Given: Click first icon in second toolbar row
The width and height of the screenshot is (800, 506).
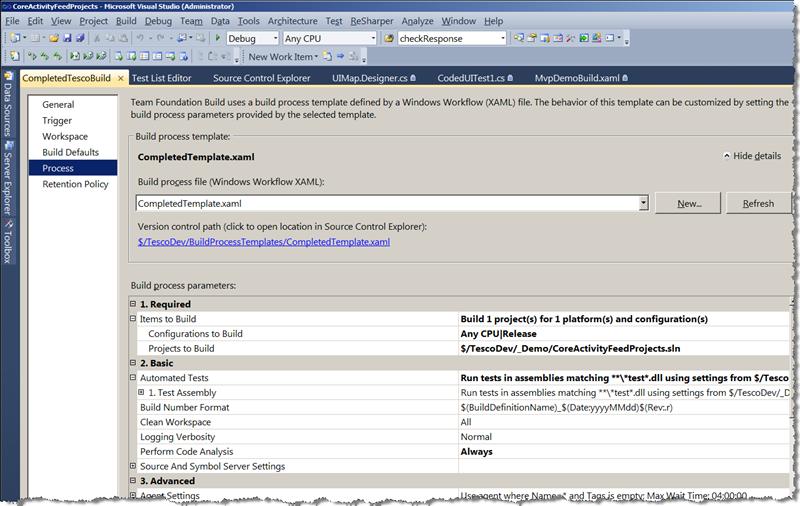Looking at the screenshot, I should point(15,56).
